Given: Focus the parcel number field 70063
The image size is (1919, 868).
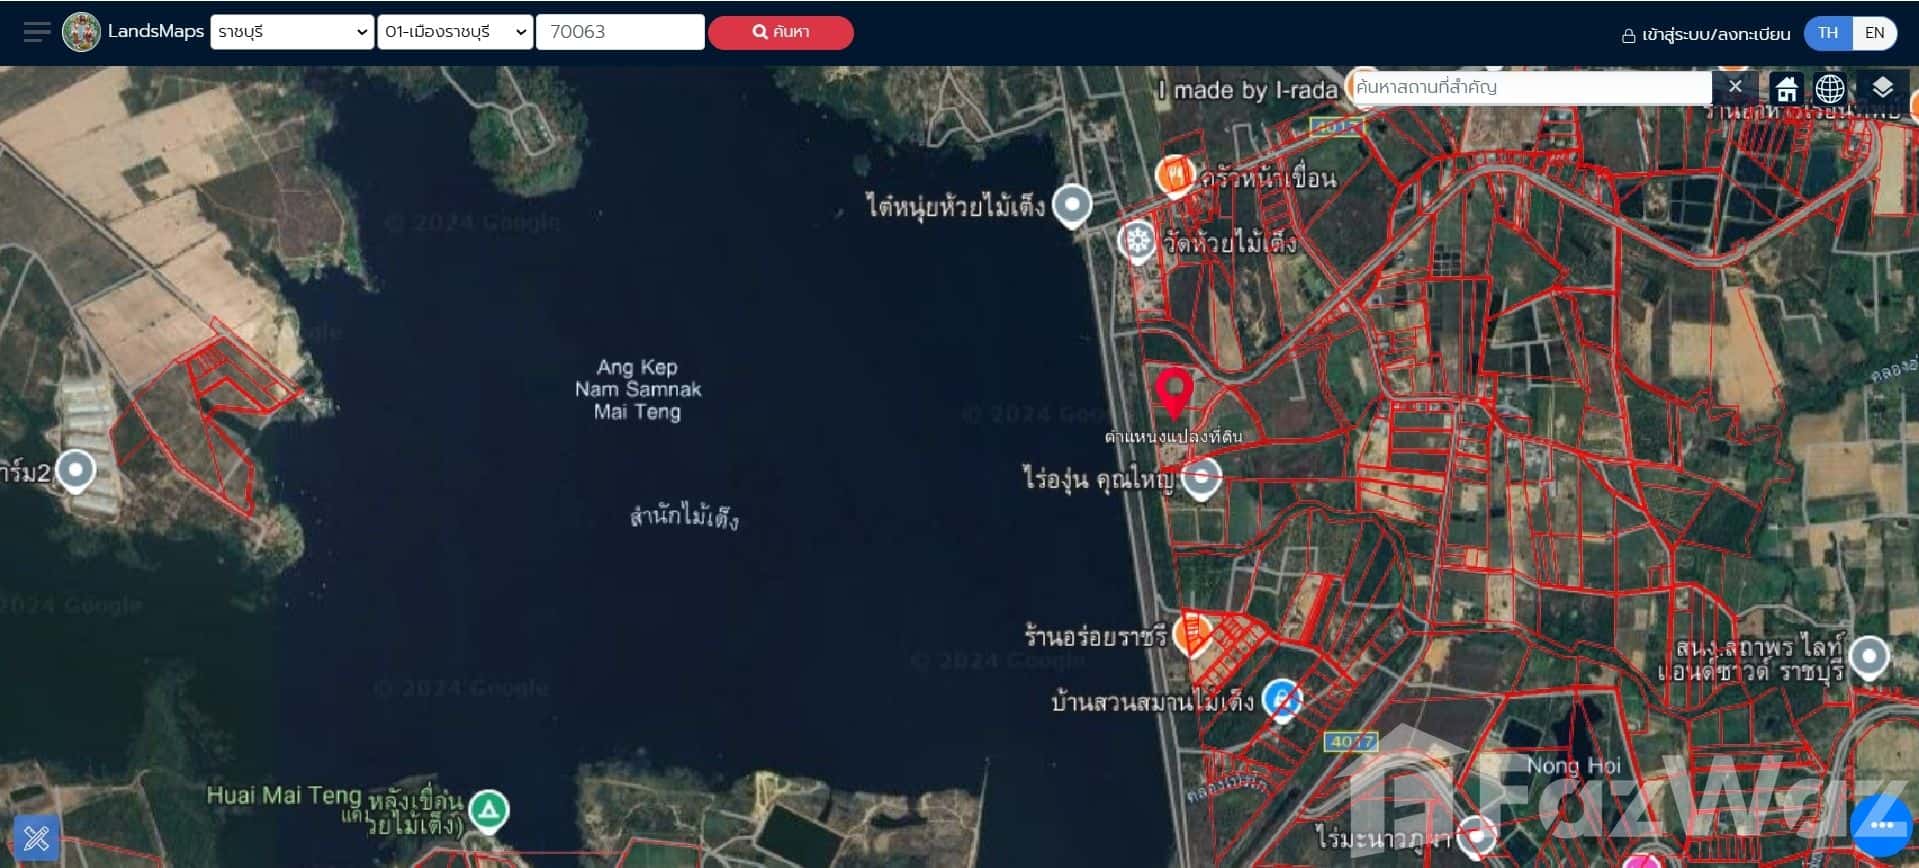Looking at the screenshot, I should [620, 32].
